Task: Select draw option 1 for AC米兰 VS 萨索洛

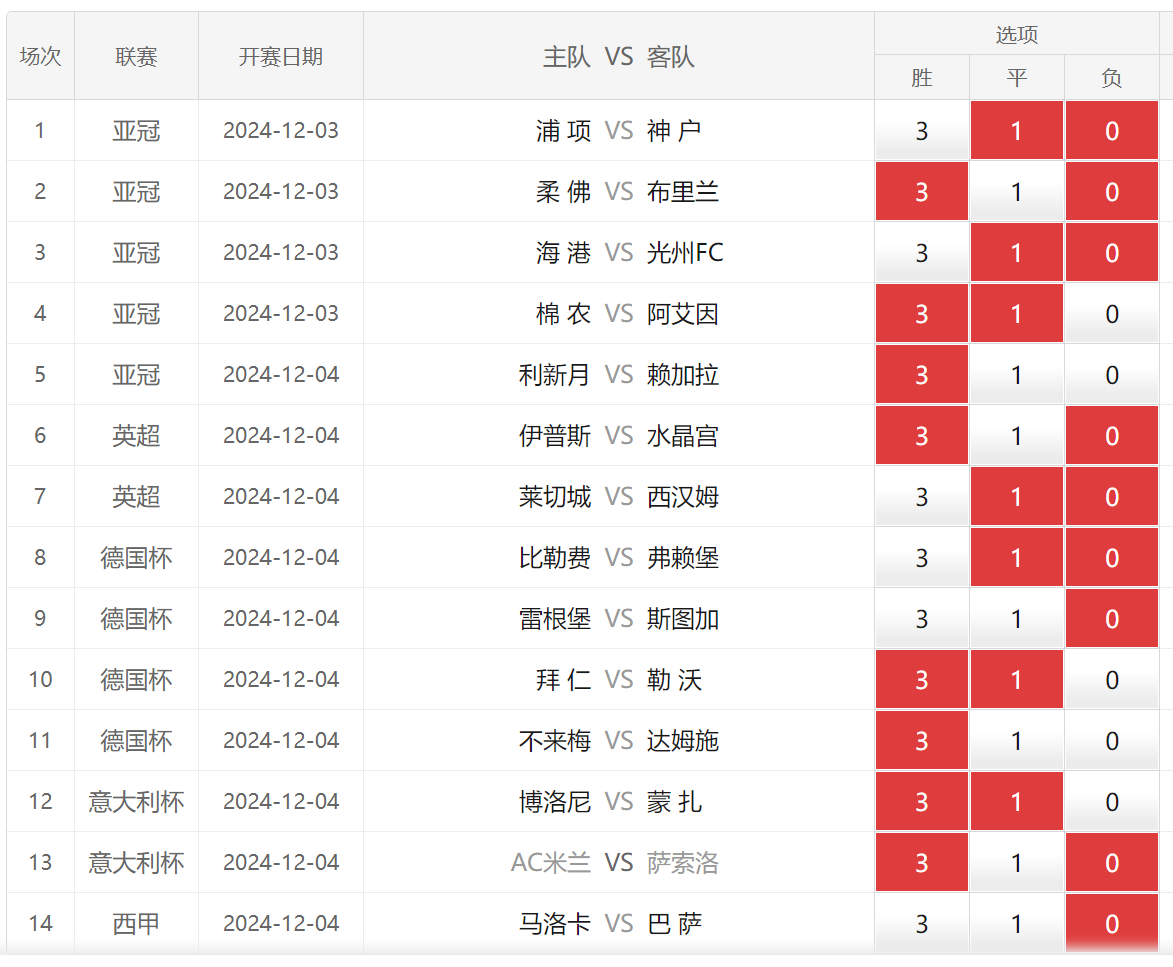Action: pyautogui.click(x=1017, y=862)
